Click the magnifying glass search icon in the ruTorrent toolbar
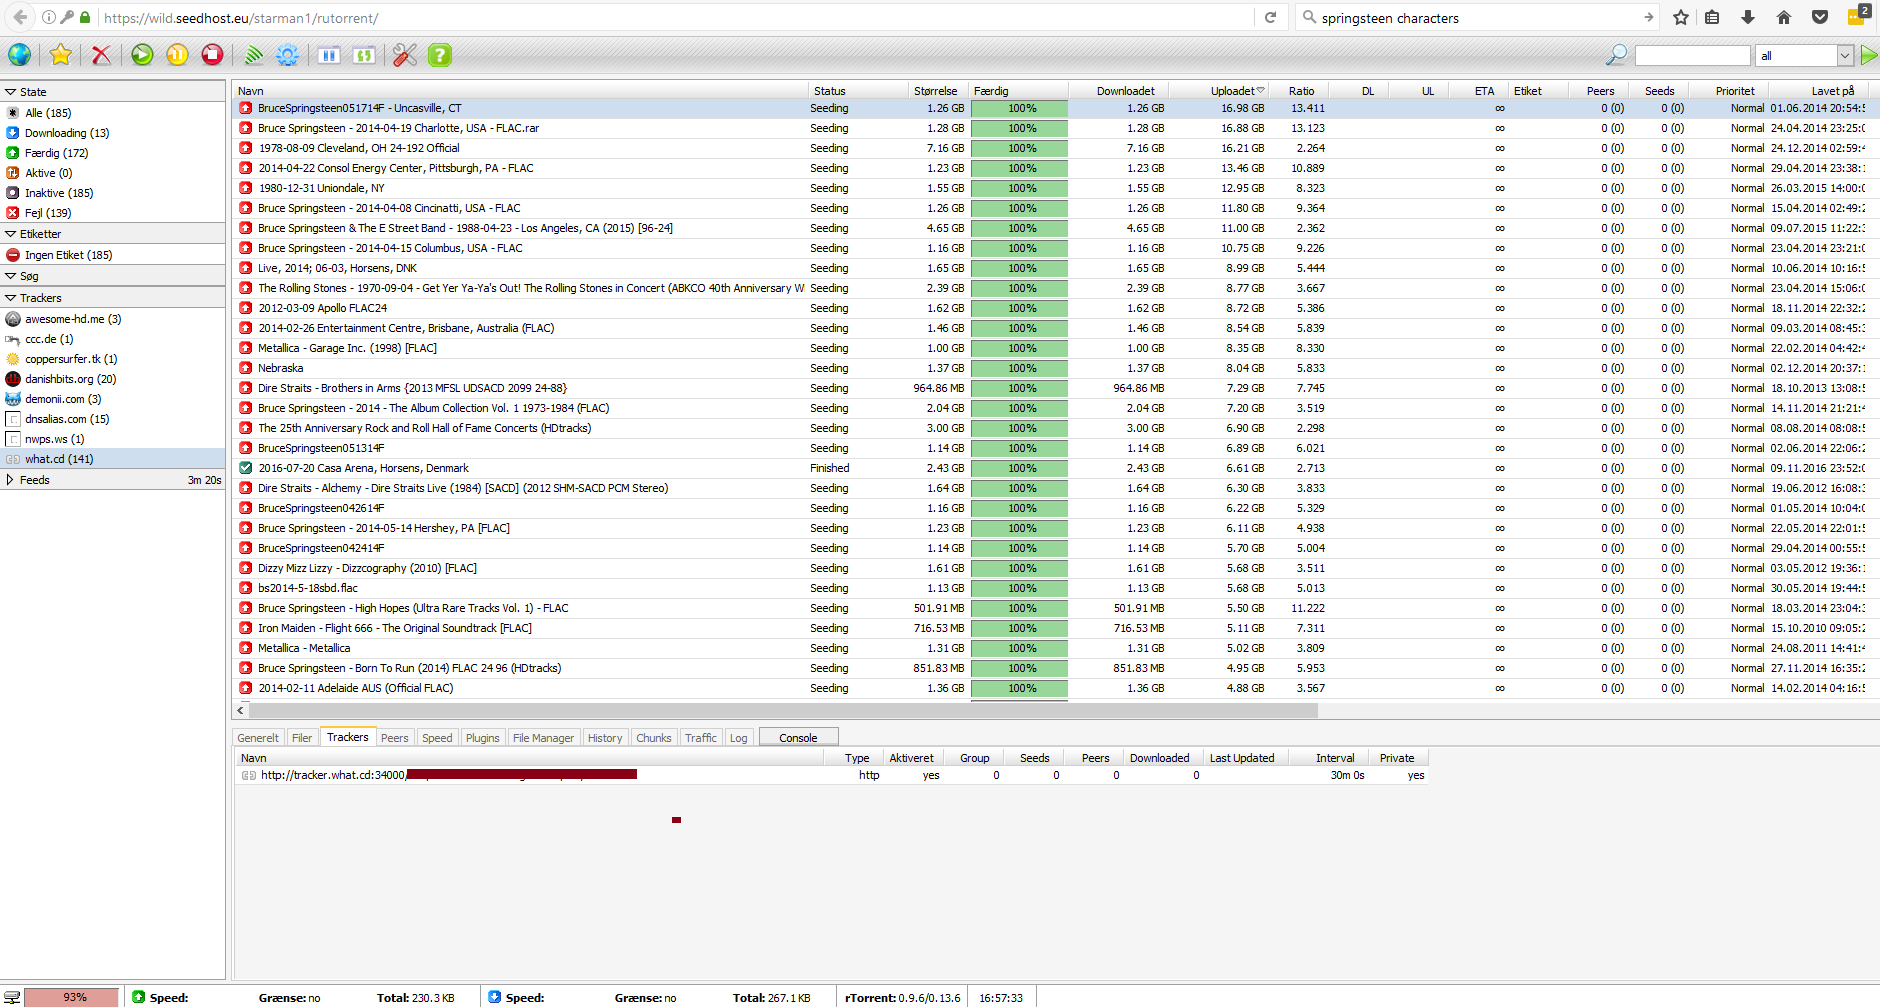 click(1616, 55)
